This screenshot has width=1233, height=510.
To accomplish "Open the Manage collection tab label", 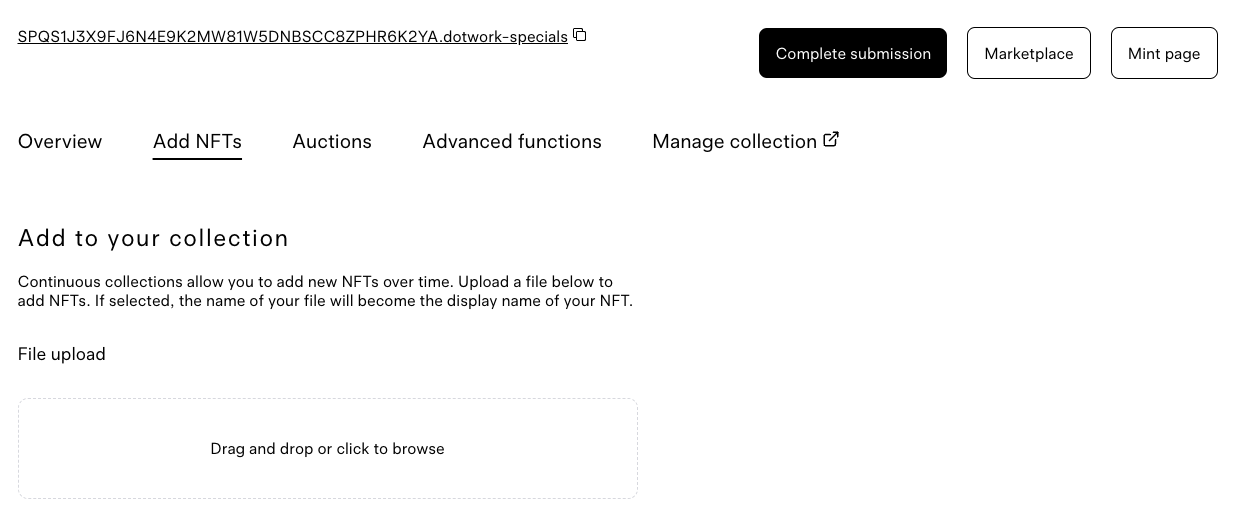I will point(734,142).
